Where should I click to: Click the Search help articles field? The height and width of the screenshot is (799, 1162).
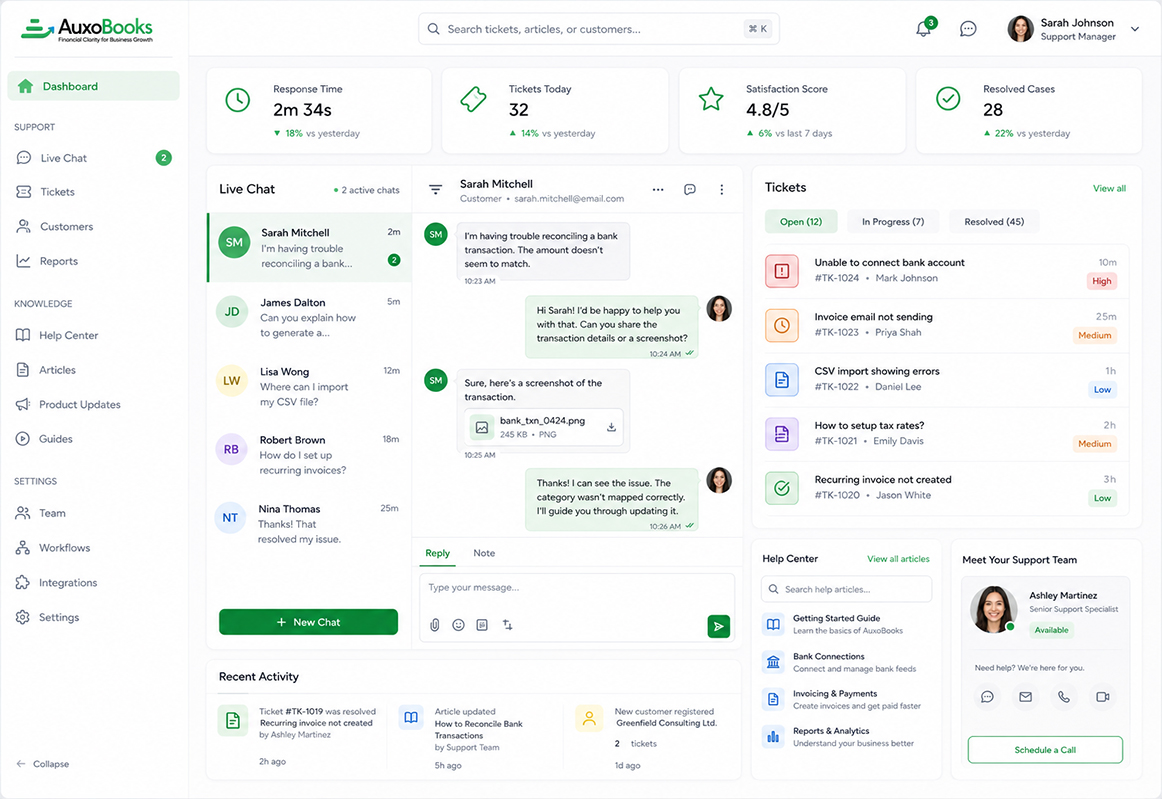[x=846, y=589]
